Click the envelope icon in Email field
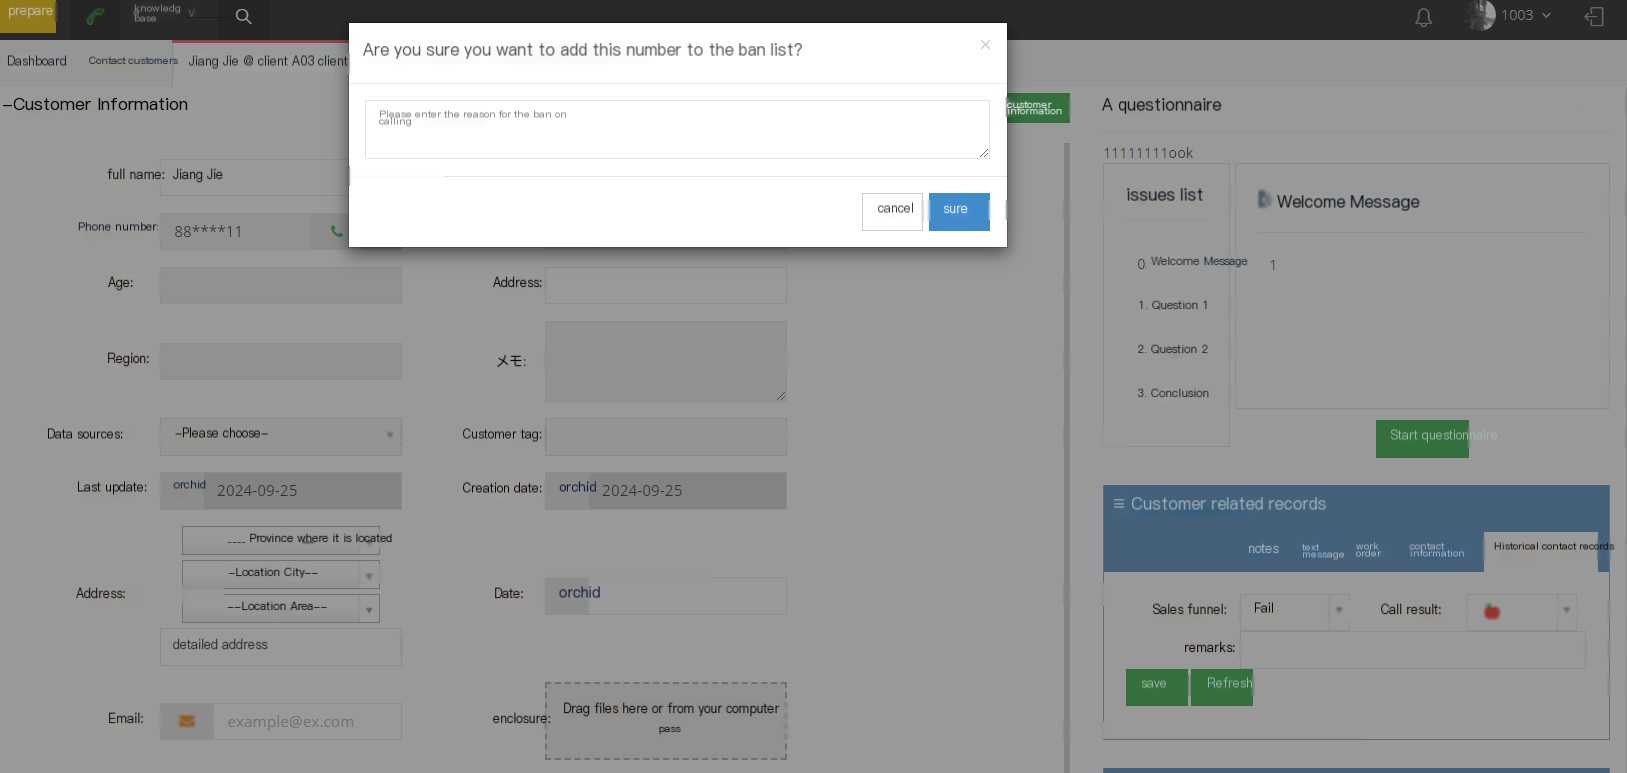Screen dimensions: 1627x773 pyautogui.click(x=187, y=721)
